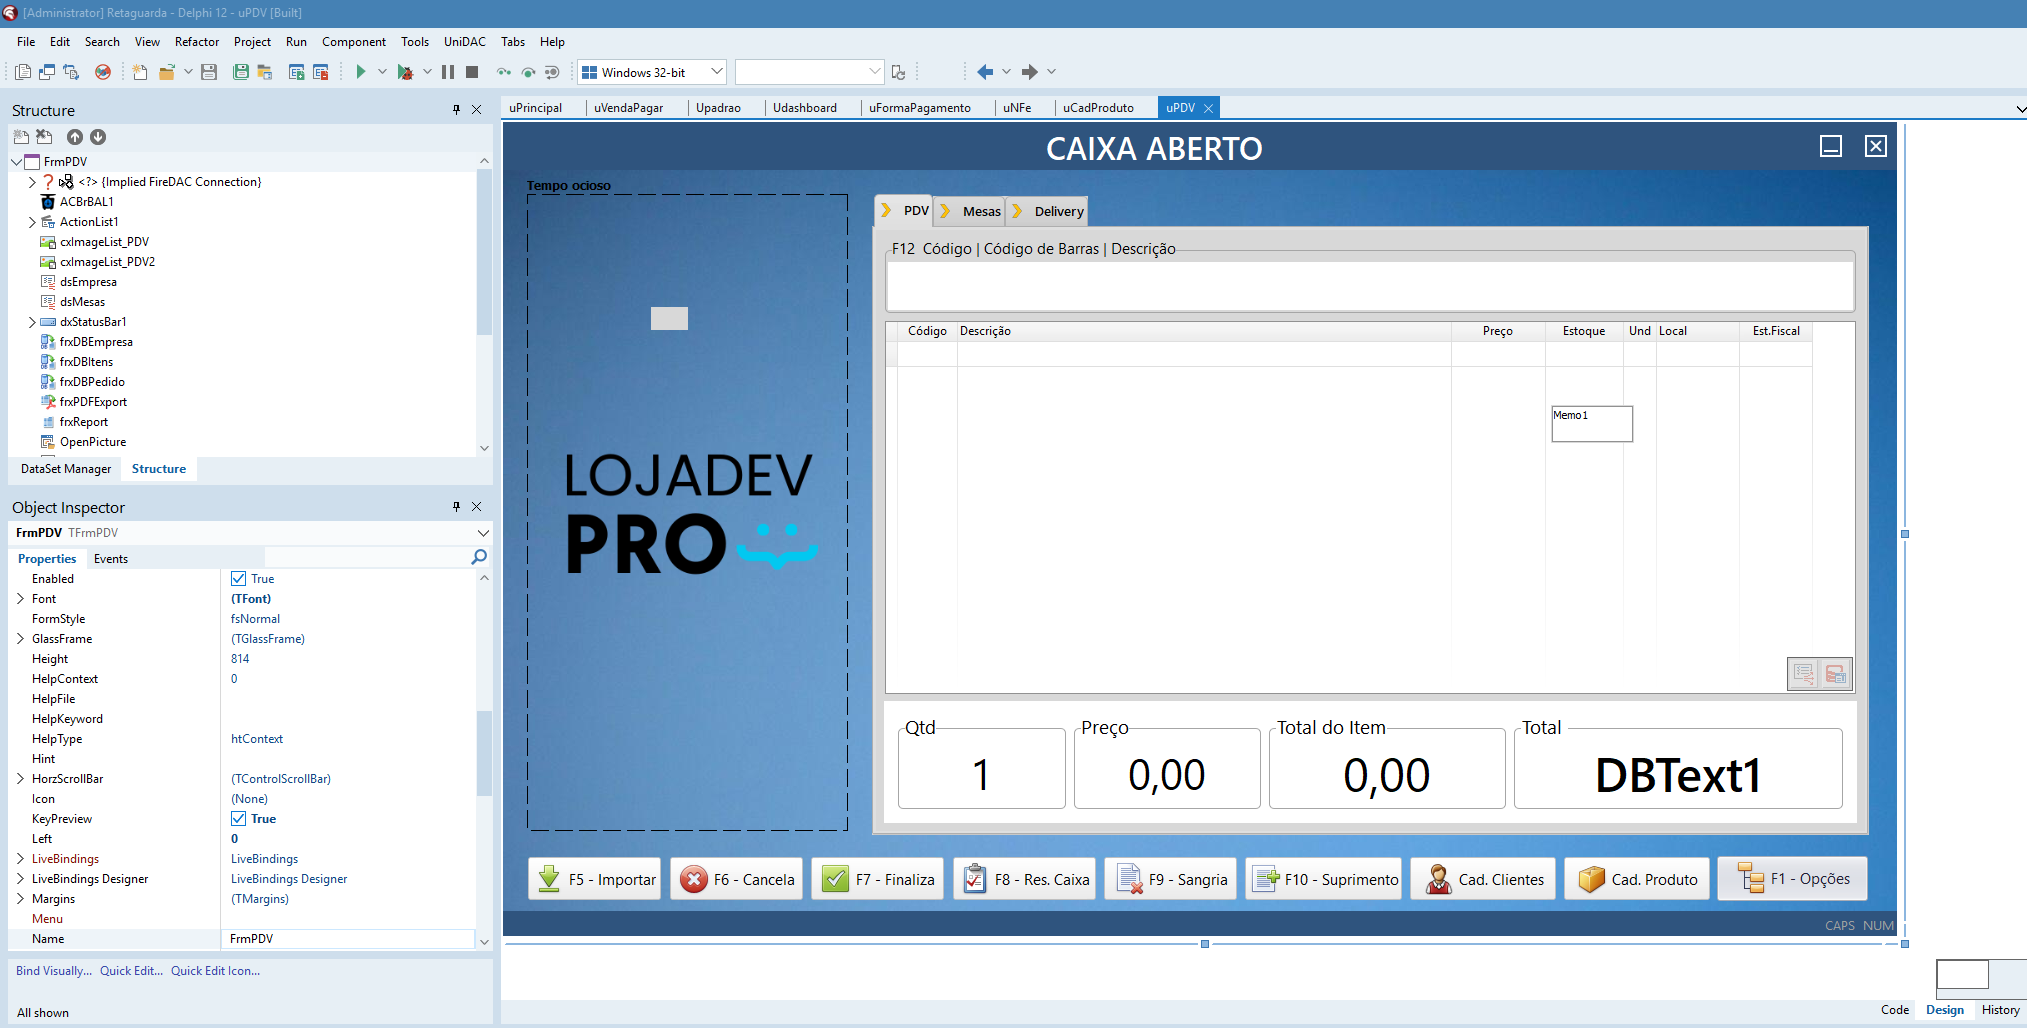This screenshot has height=1028, width=2027.
Task: Navigate back with the blue arrow
Action: tap(985, 72)
